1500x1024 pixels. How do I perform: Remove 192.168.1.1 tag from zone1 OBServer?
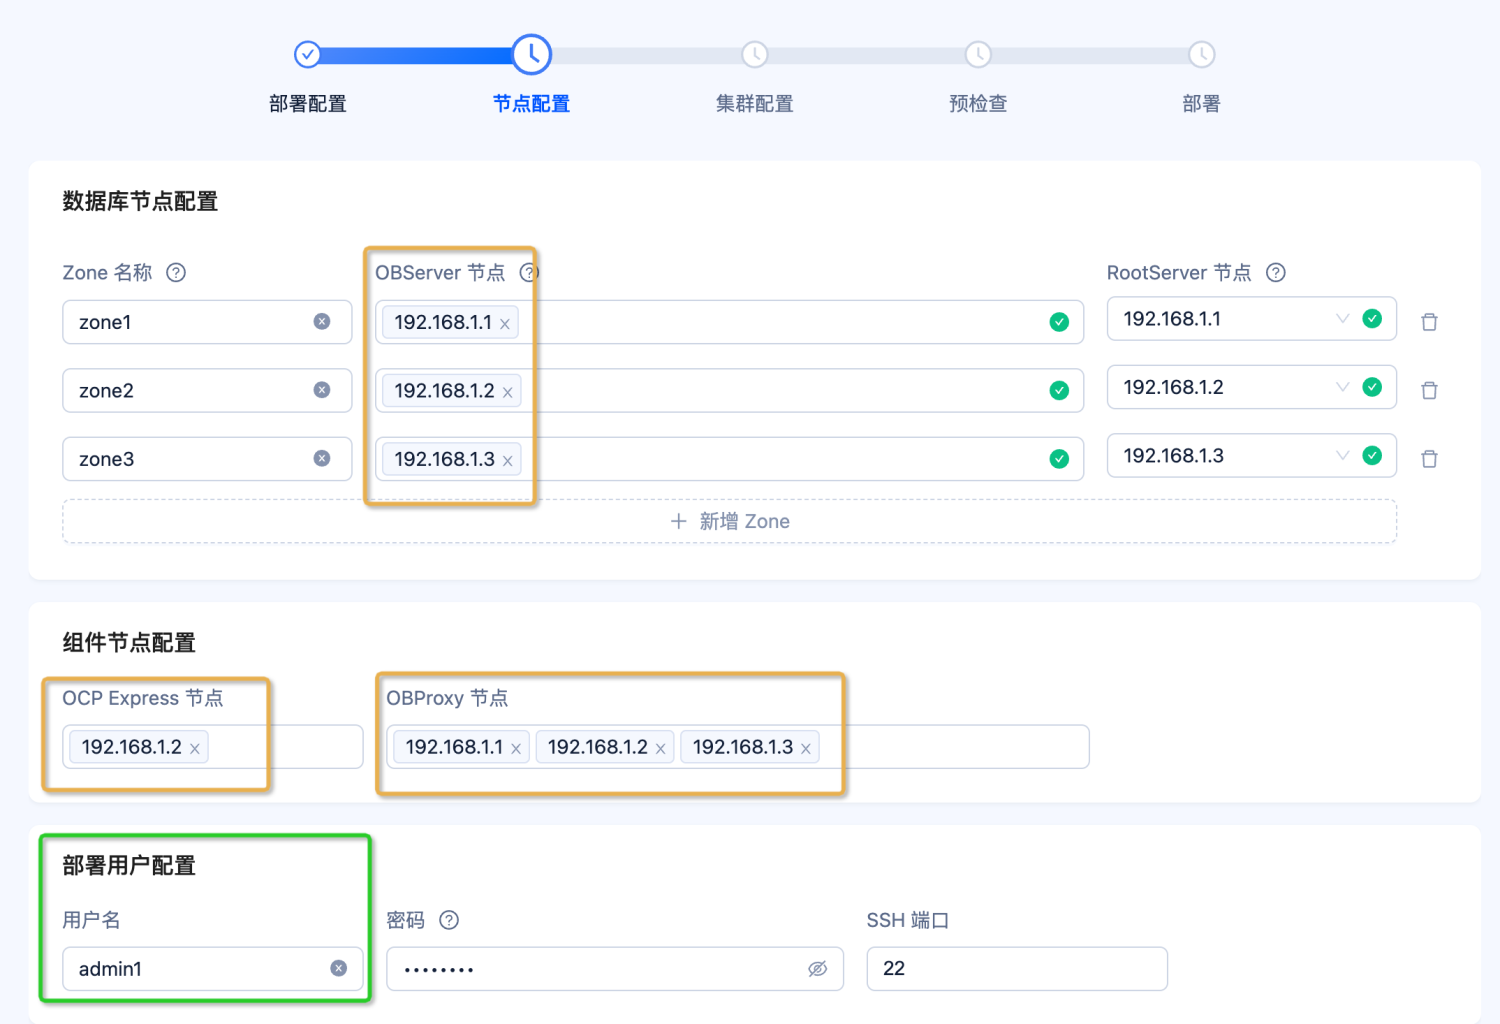point(505,324)
